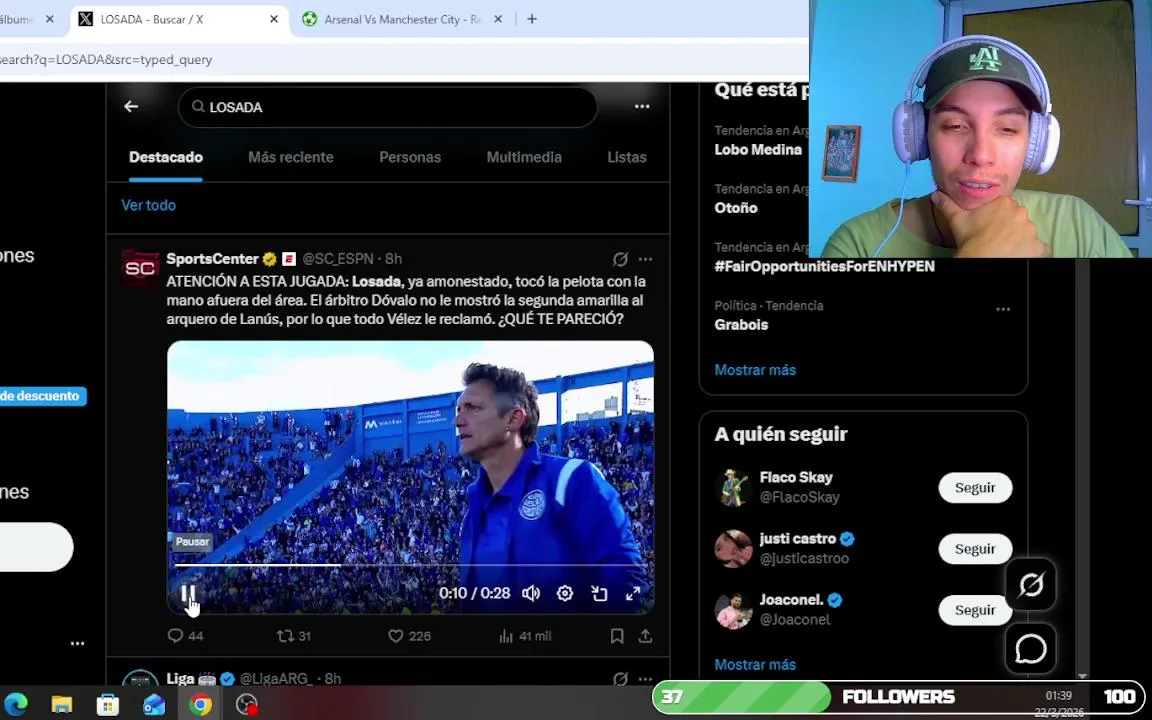Open floating messages chat button
The width and height of the screenshot is (1152, 720).
[1031, 649]
